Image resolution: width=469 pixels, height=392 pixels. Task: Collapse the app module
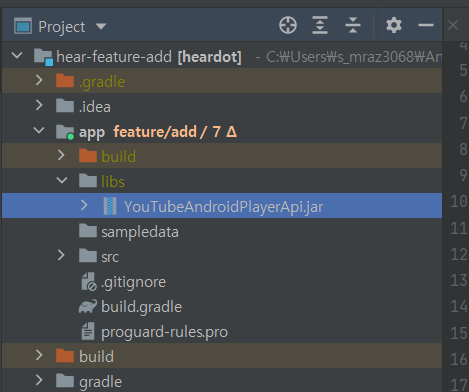click(39, 130)
